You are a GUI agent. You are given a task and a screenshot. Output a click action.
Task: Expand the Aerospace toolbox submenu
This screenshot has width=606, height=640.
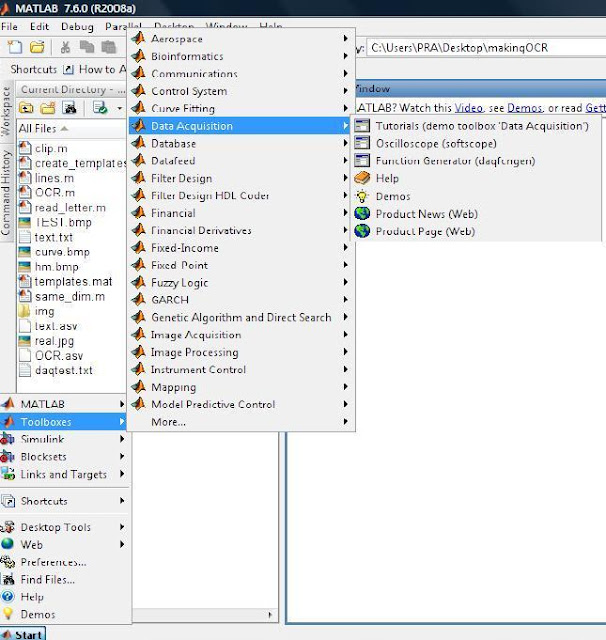(x=240, y=39)
